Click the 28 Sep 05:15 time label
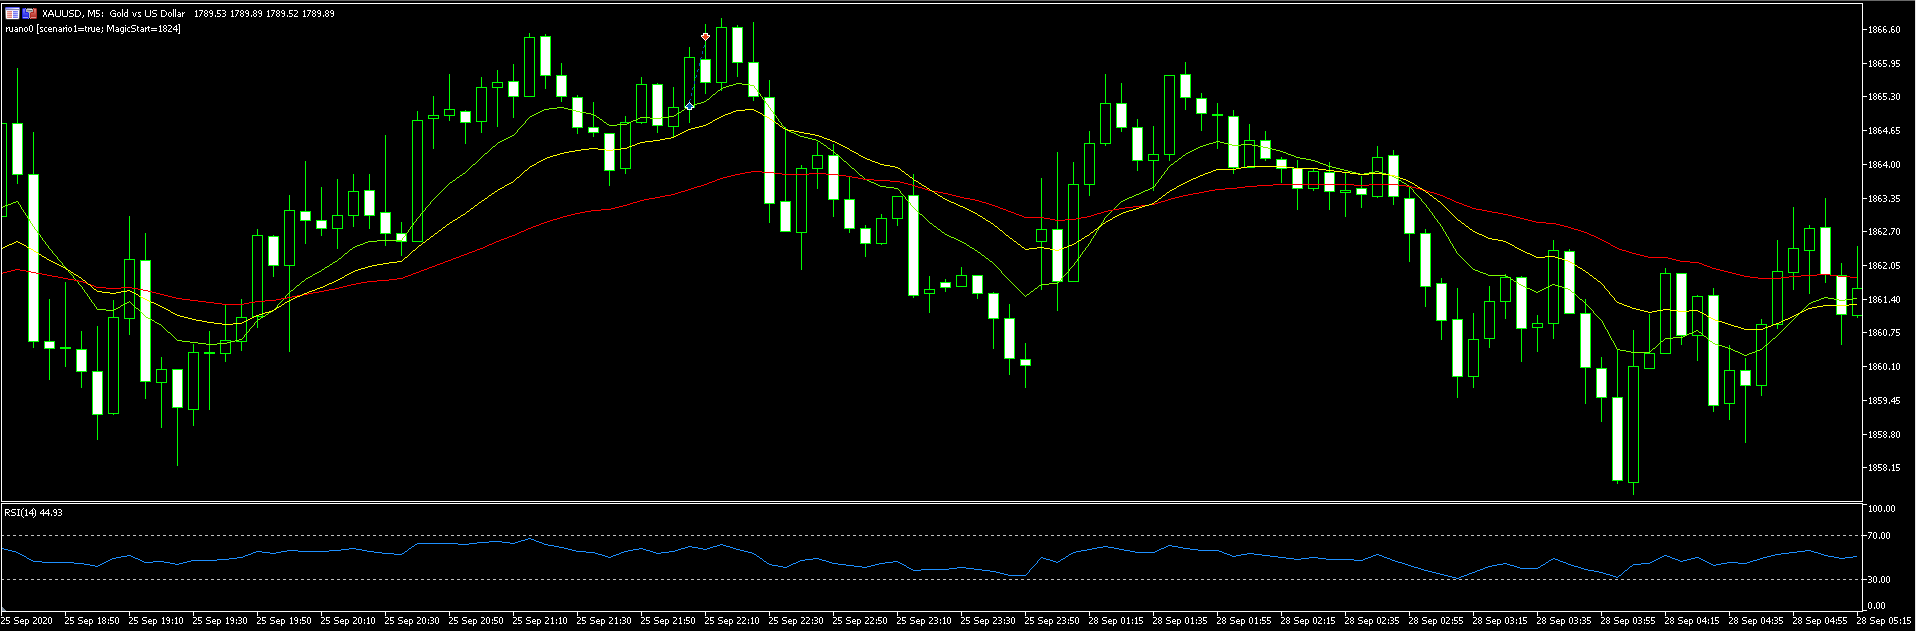The image size is (1917, 631). (1886, 621)
